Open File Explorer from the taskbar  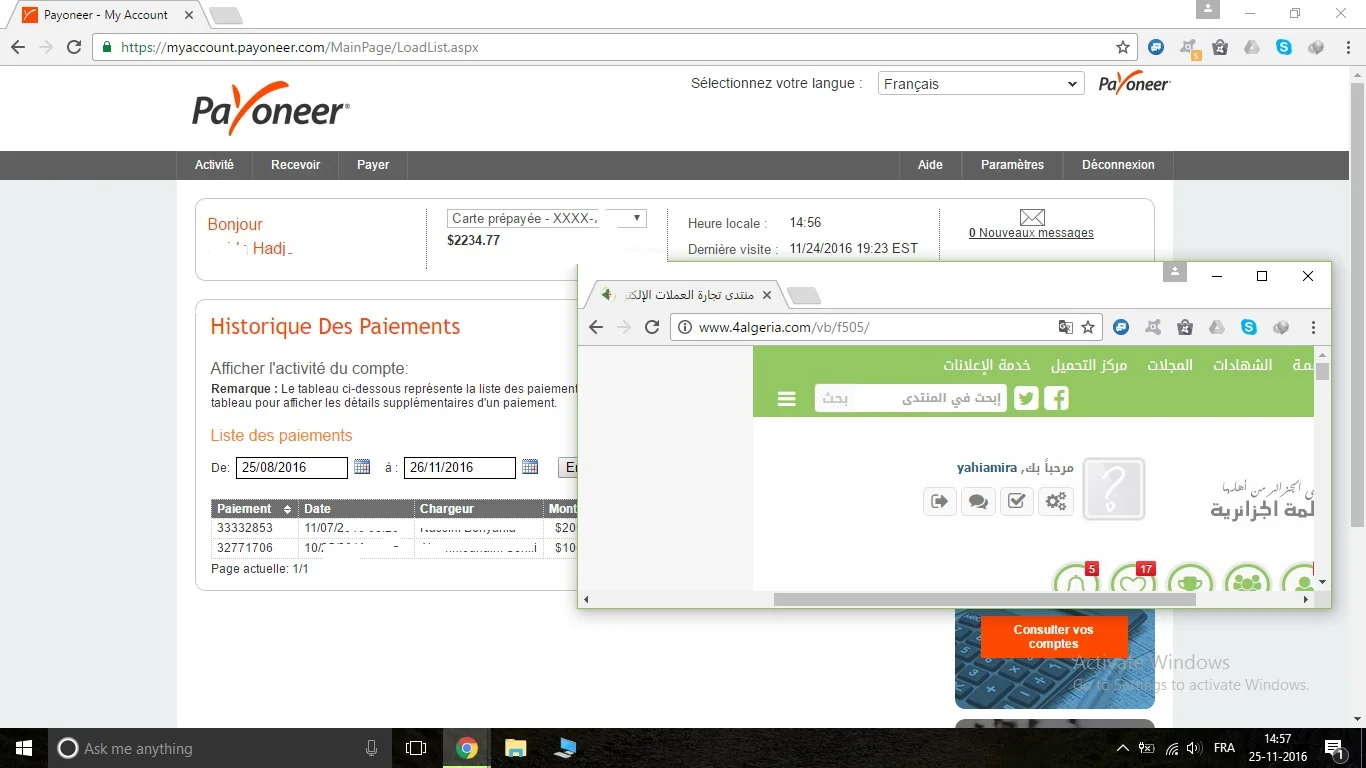click(515, 748)
